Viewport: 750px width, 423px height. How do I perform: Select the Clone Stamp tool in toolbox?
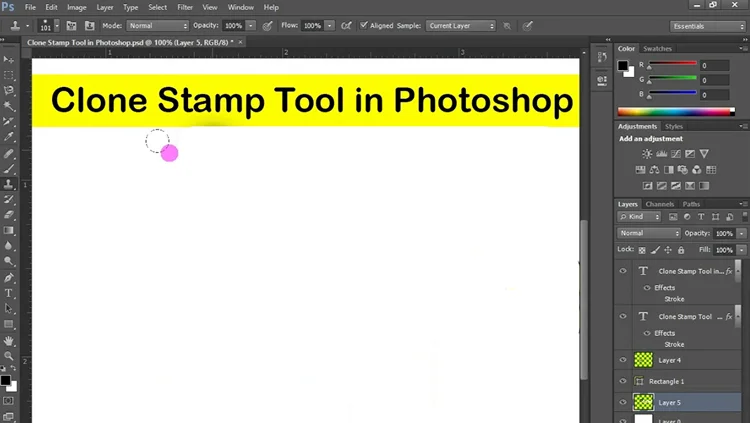[9, 184]
